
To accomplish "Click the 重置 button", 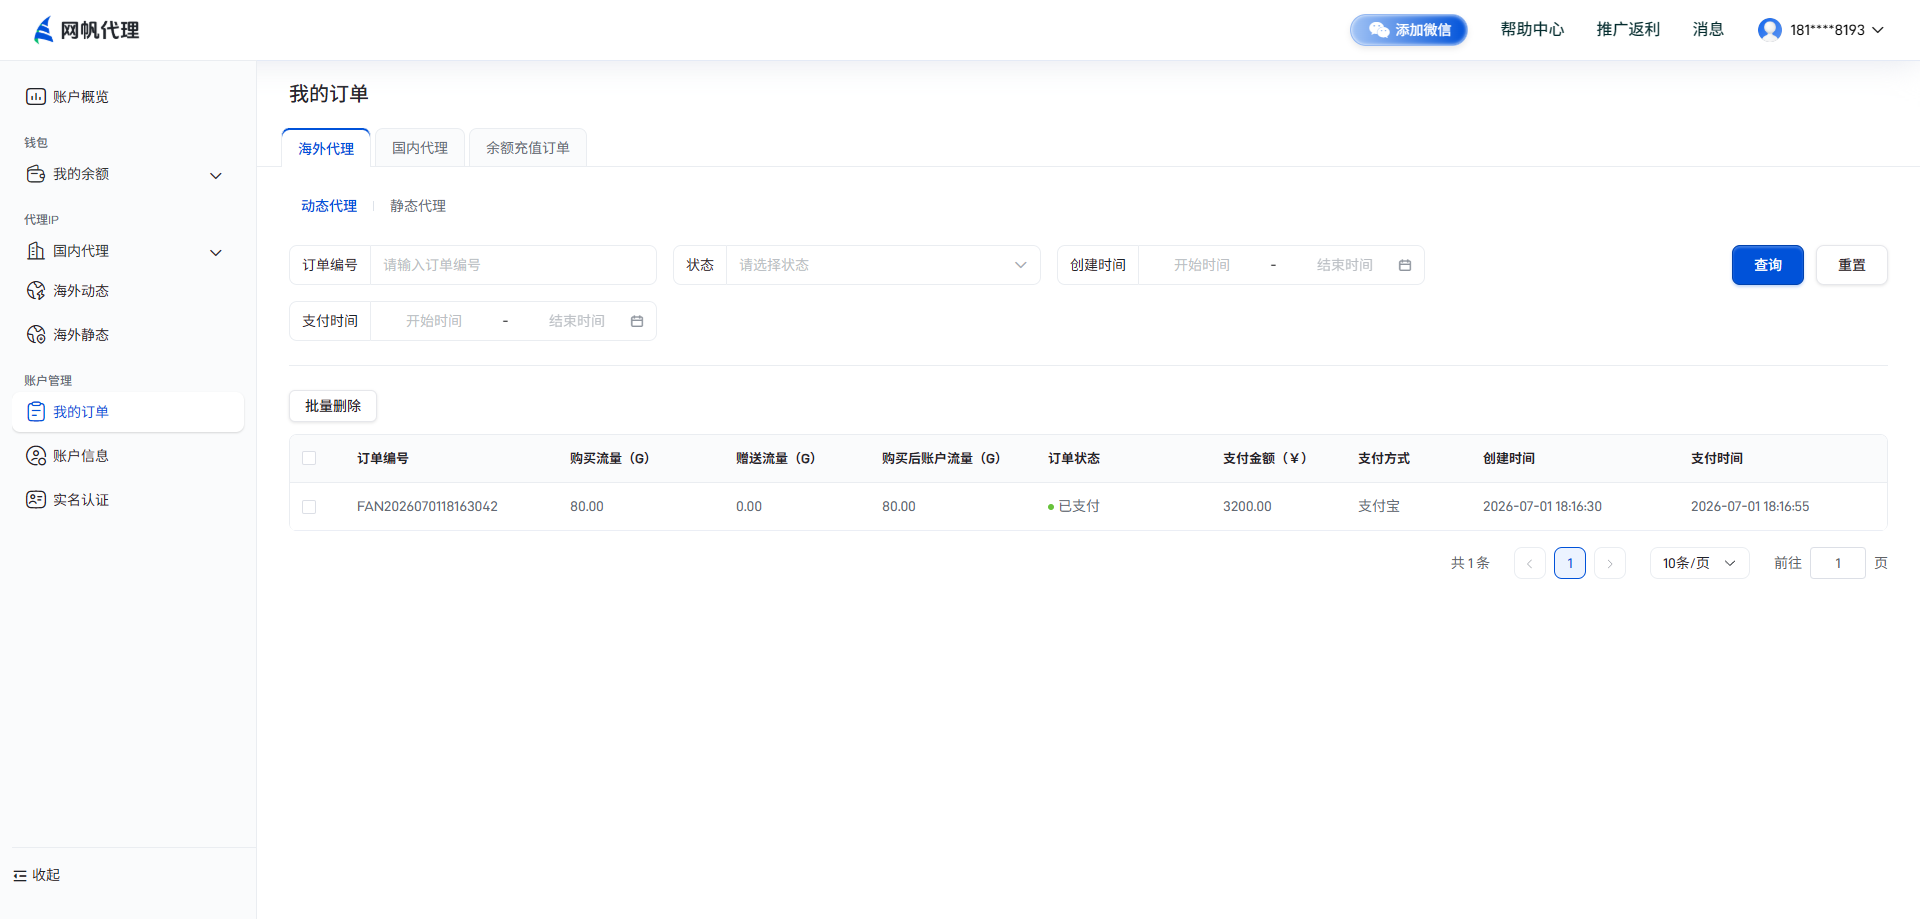I will coord(1852,265).
